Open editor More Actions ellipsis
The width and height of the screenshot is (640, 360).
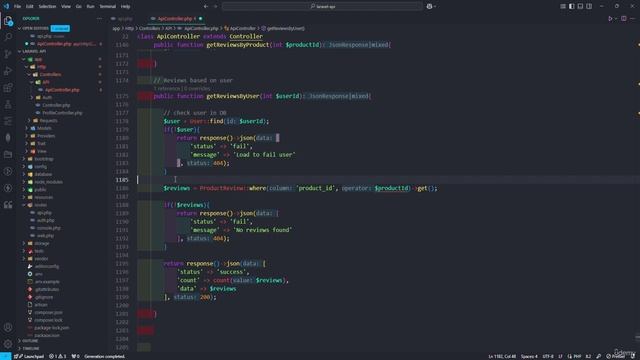click(x=633, y=19)
